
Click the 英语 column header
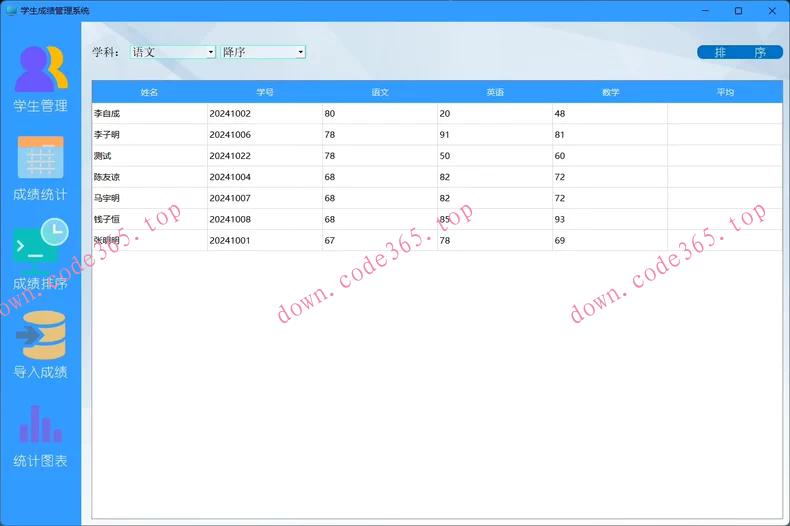[495, 92]
